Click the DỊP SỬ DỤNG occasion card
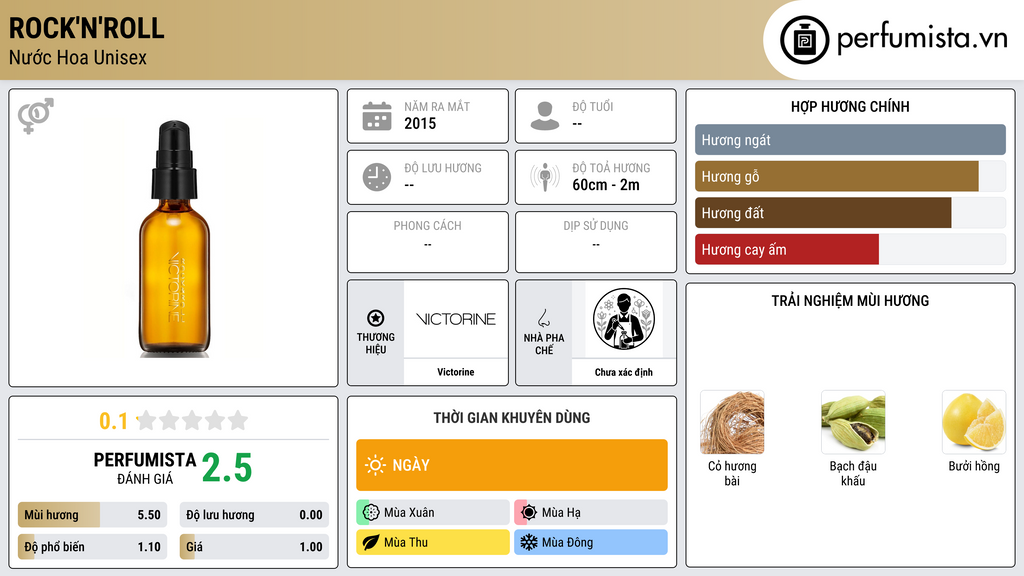 pyautogui.click(x=596, y=242)
